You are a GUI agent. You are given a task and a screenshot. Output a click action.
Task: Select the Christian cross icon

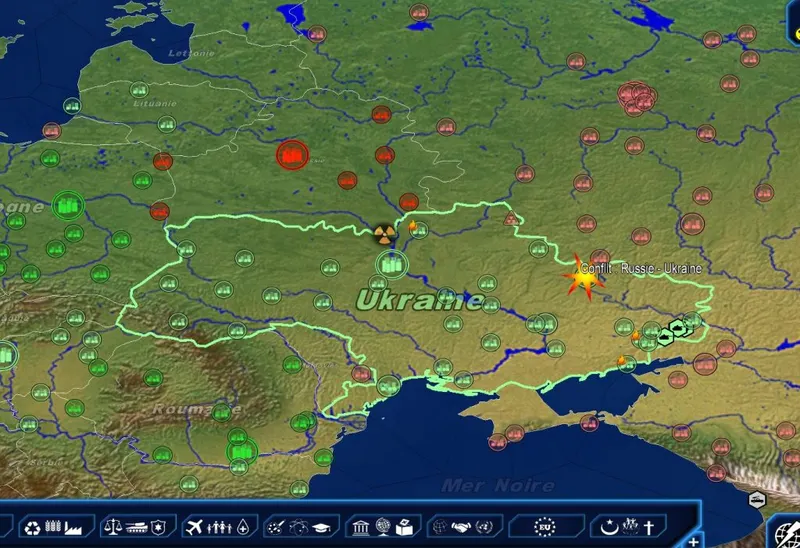click(x=649, y=527)
